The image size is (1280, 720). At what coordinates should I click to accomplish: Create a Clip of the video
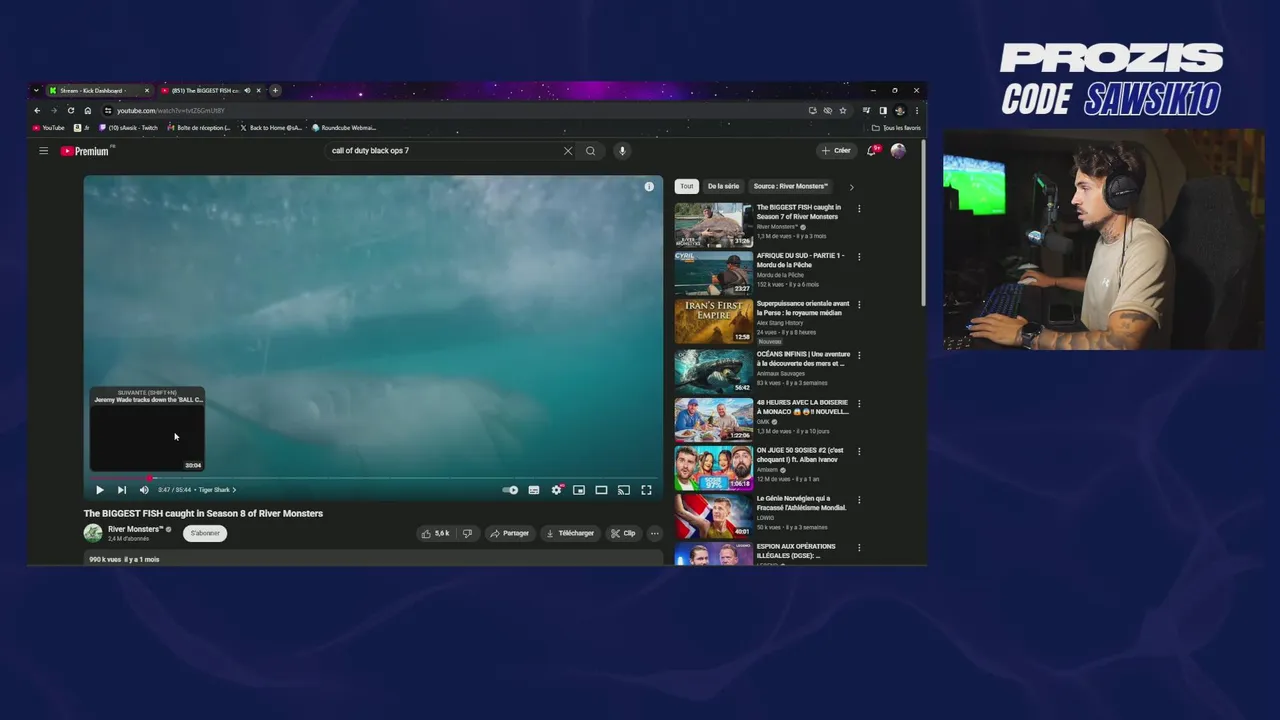(623, 533)
